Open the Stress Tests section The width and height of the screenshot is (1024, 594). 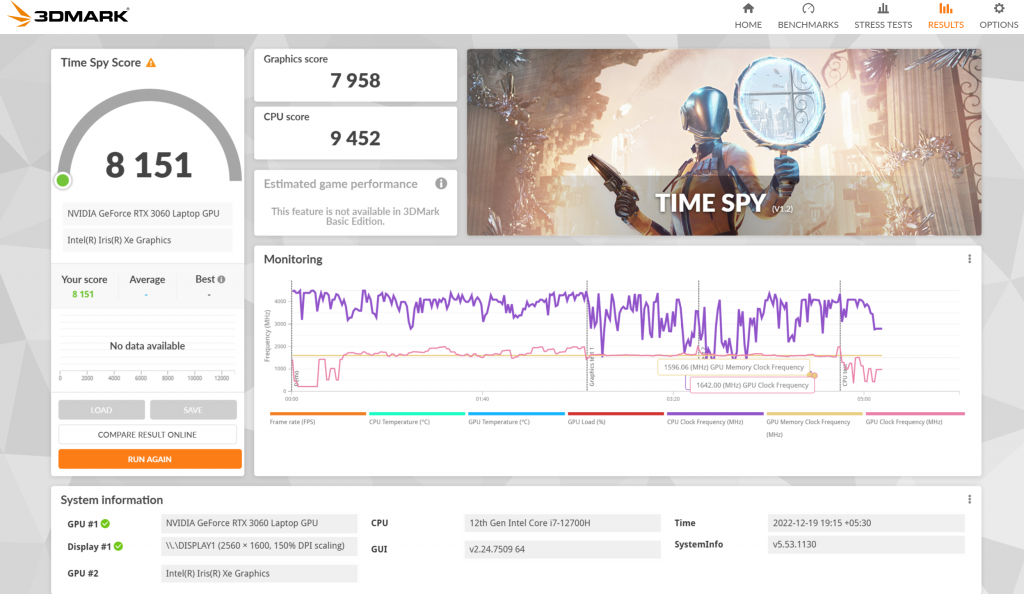883,11
